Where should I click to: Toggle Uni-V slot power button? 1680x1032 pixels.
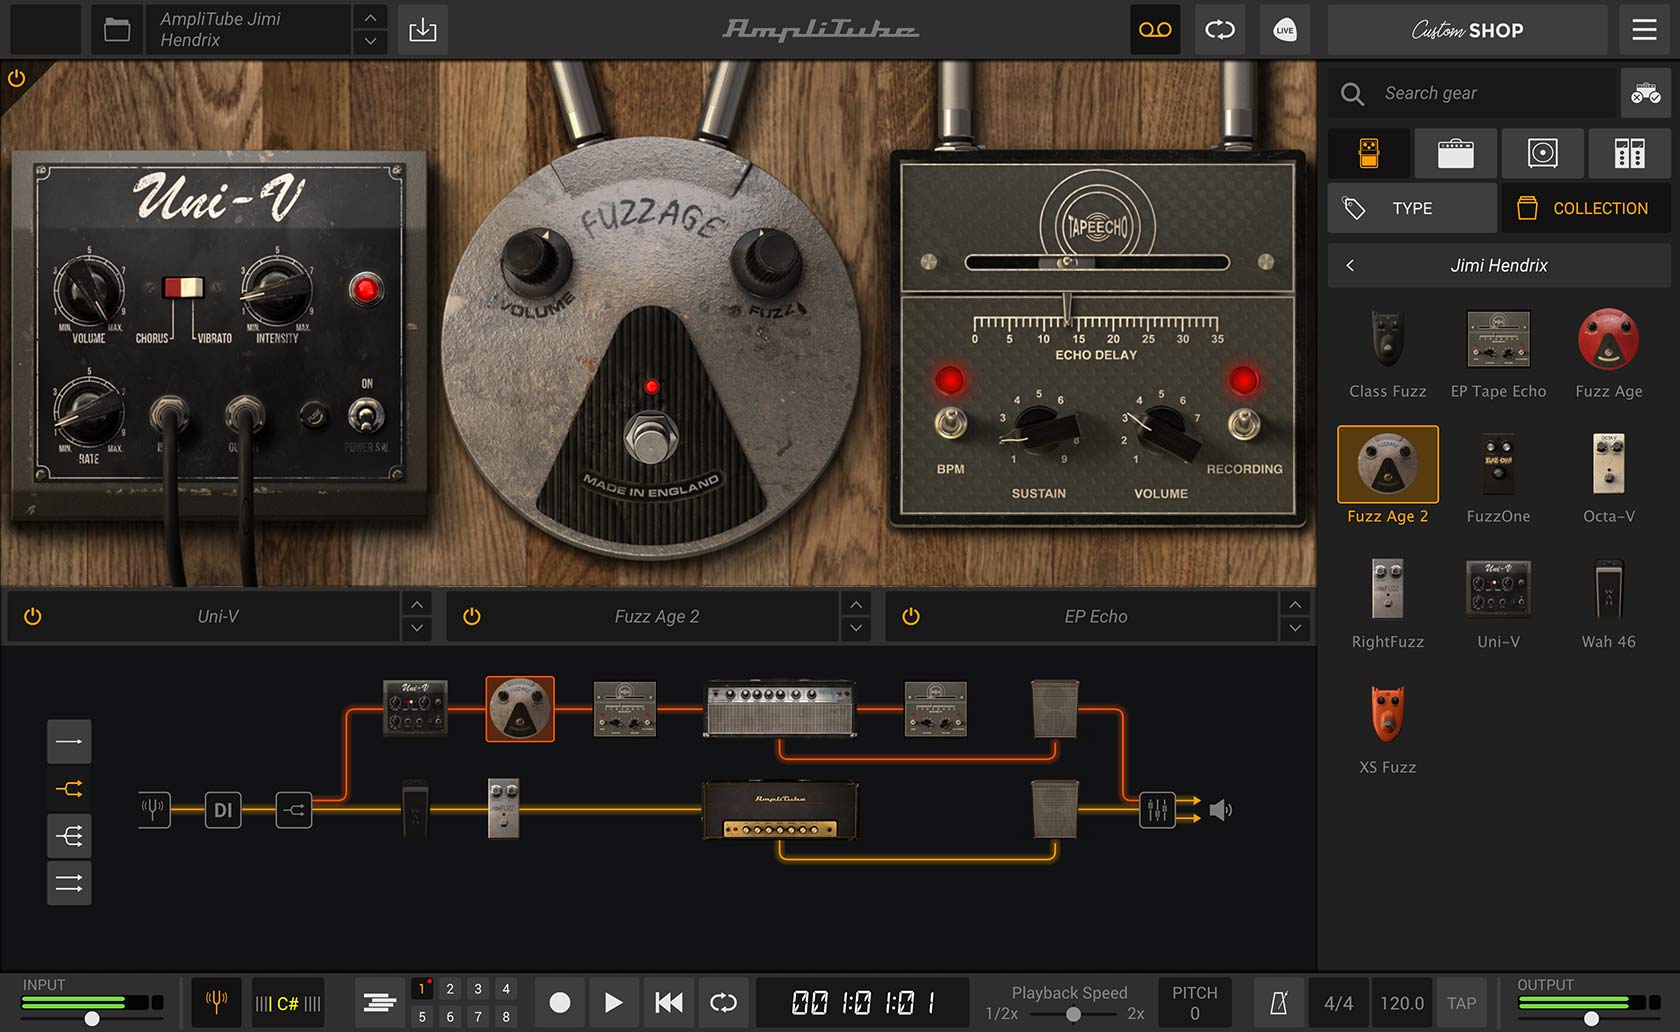(32, 616)
